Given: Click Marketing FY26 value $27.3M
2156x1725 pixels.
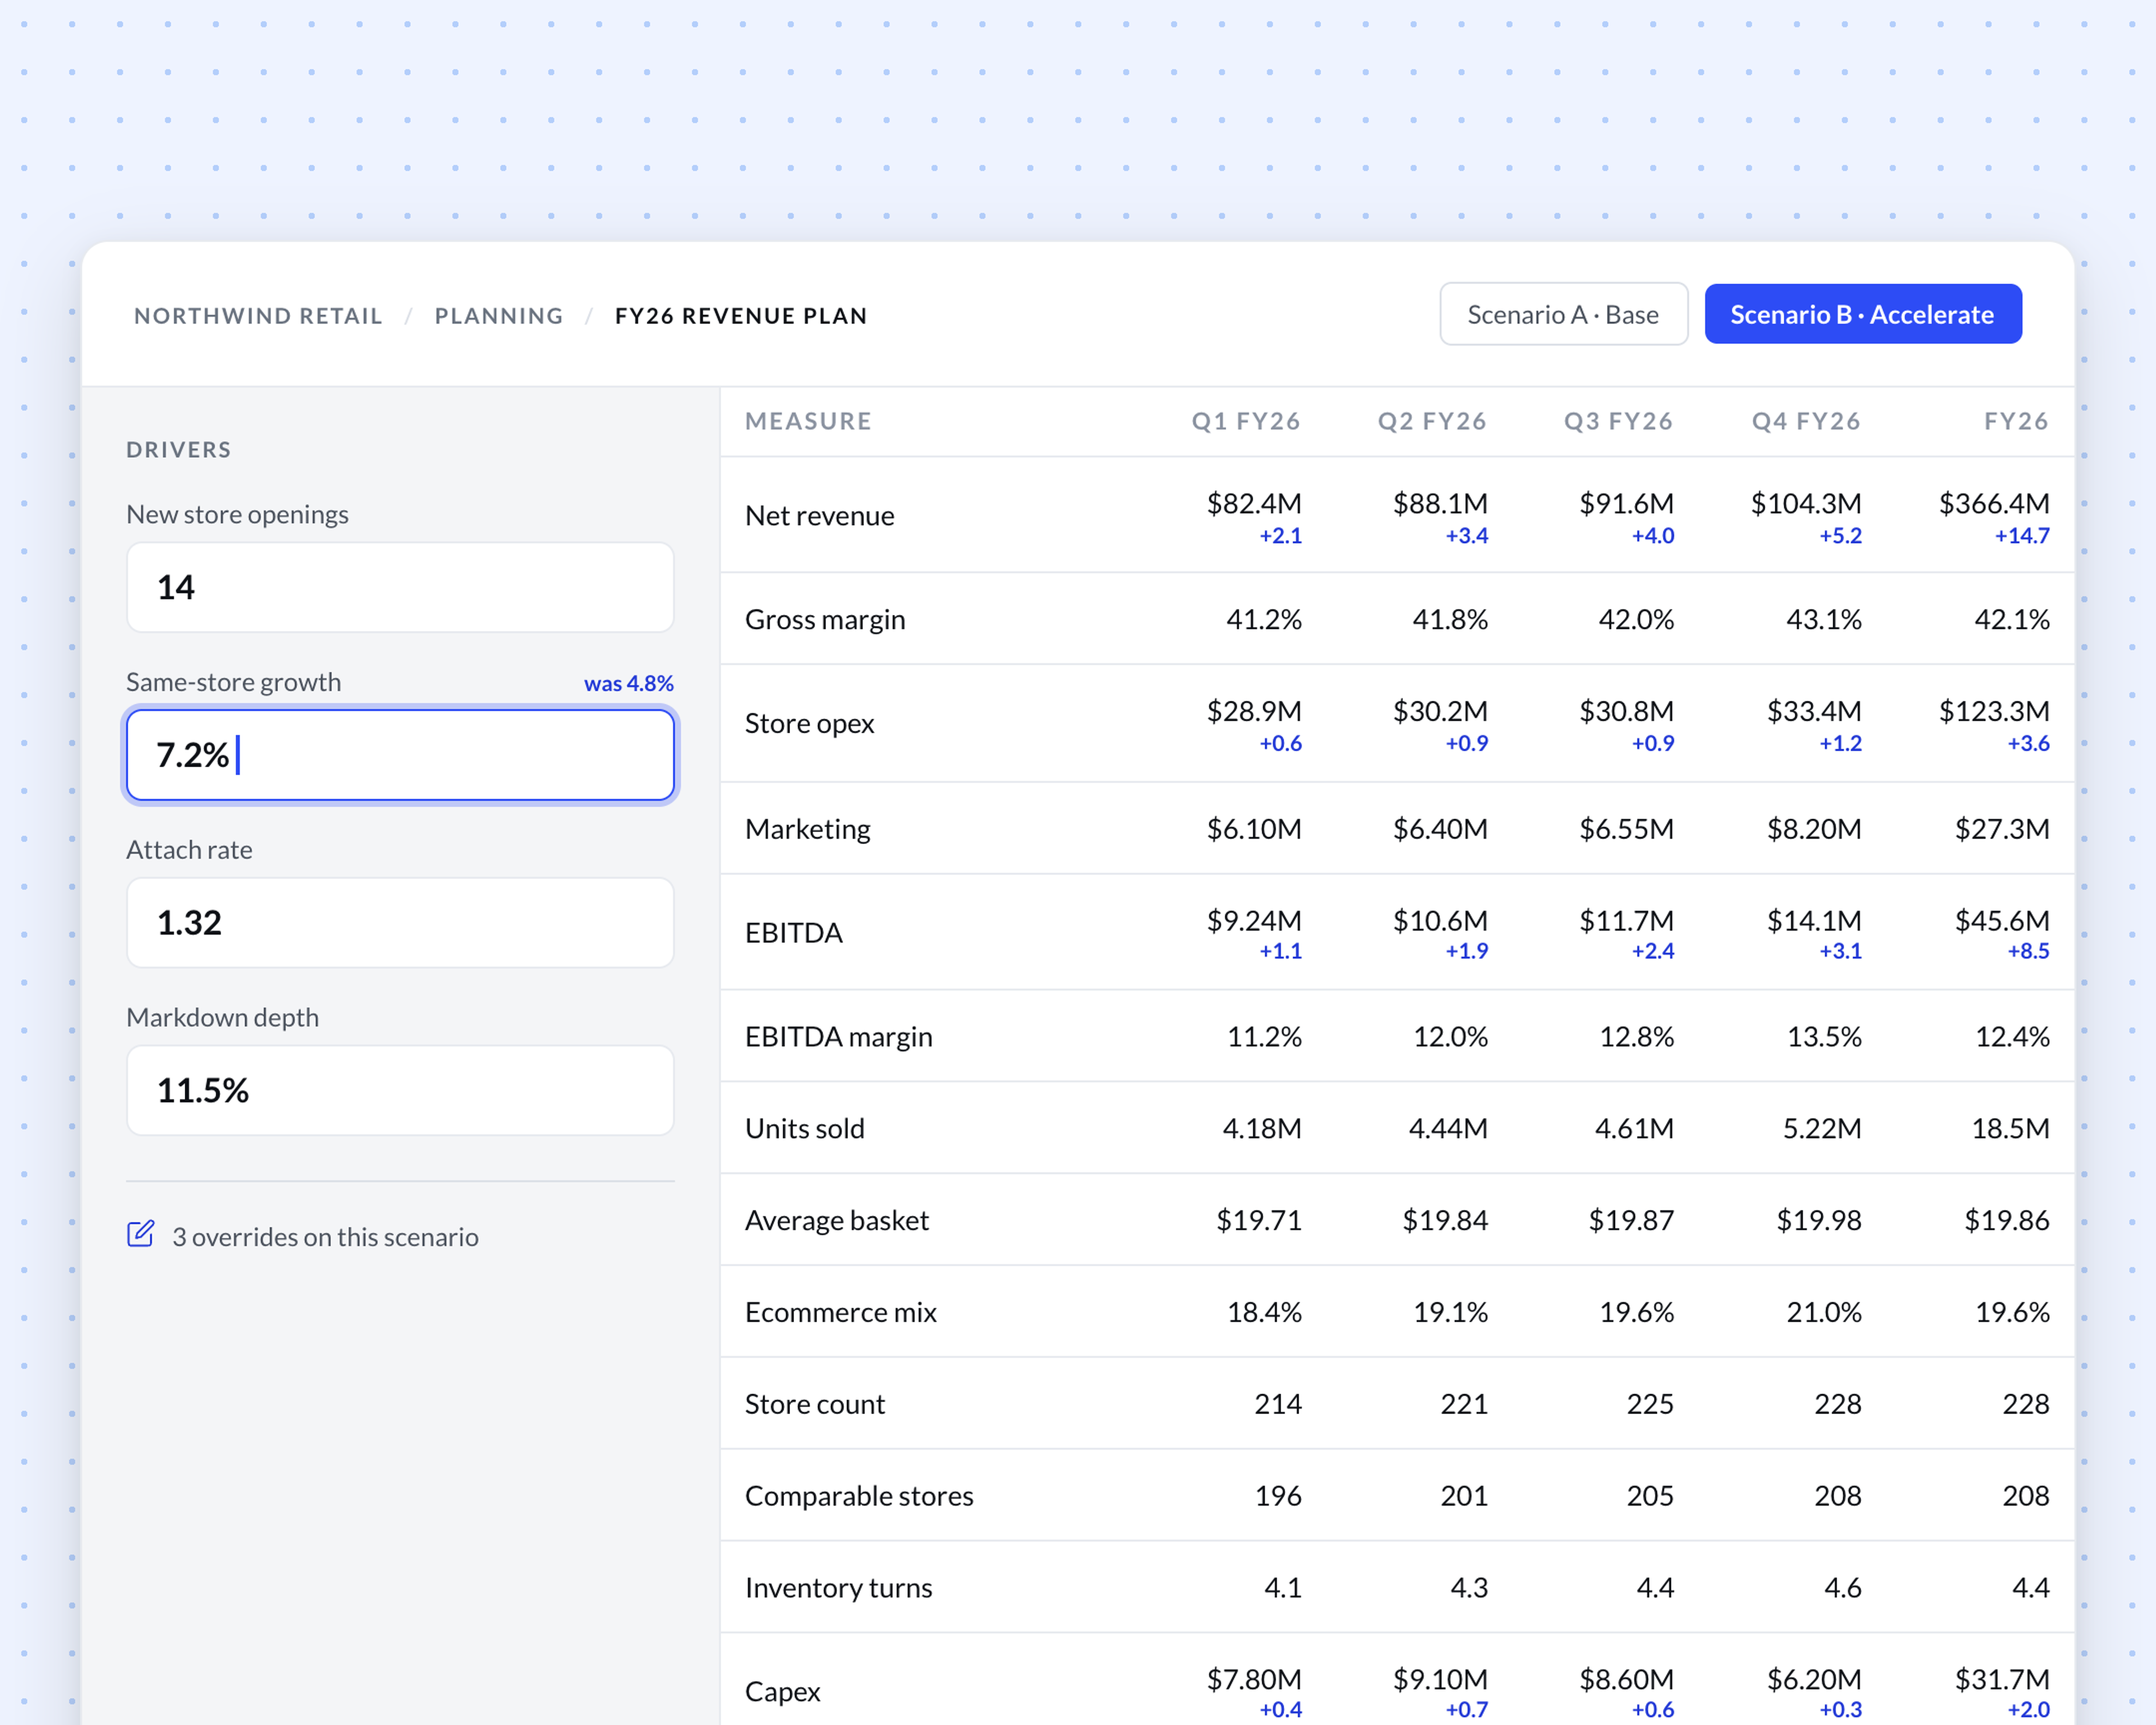Looking at the screenshot, I should tap(2002, 829).
